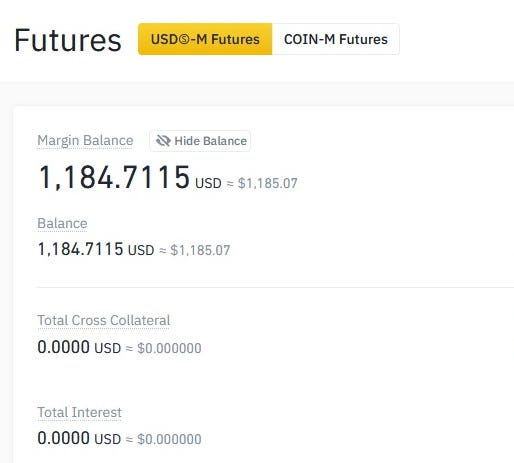Click the crossed-eye Hide Balance icon
The height and width of the screenshot is (463, 514).
tap(163, 141)
